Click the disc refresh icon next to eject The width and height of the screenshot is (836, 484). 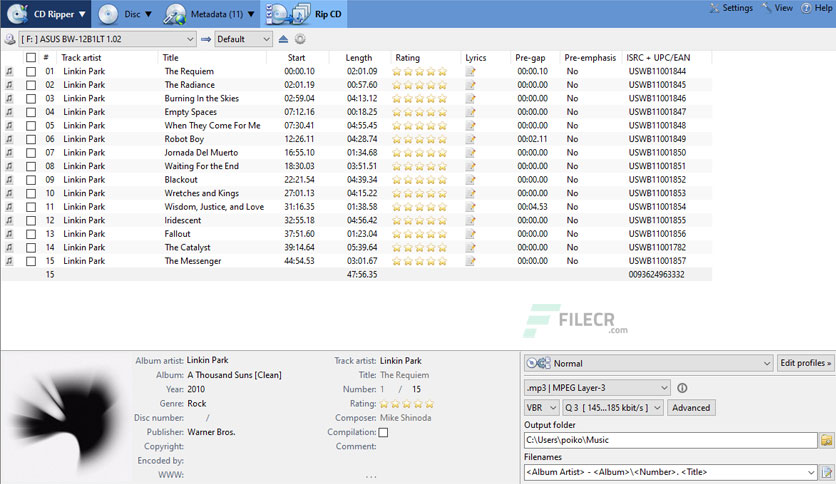click(x=300, y=39)
